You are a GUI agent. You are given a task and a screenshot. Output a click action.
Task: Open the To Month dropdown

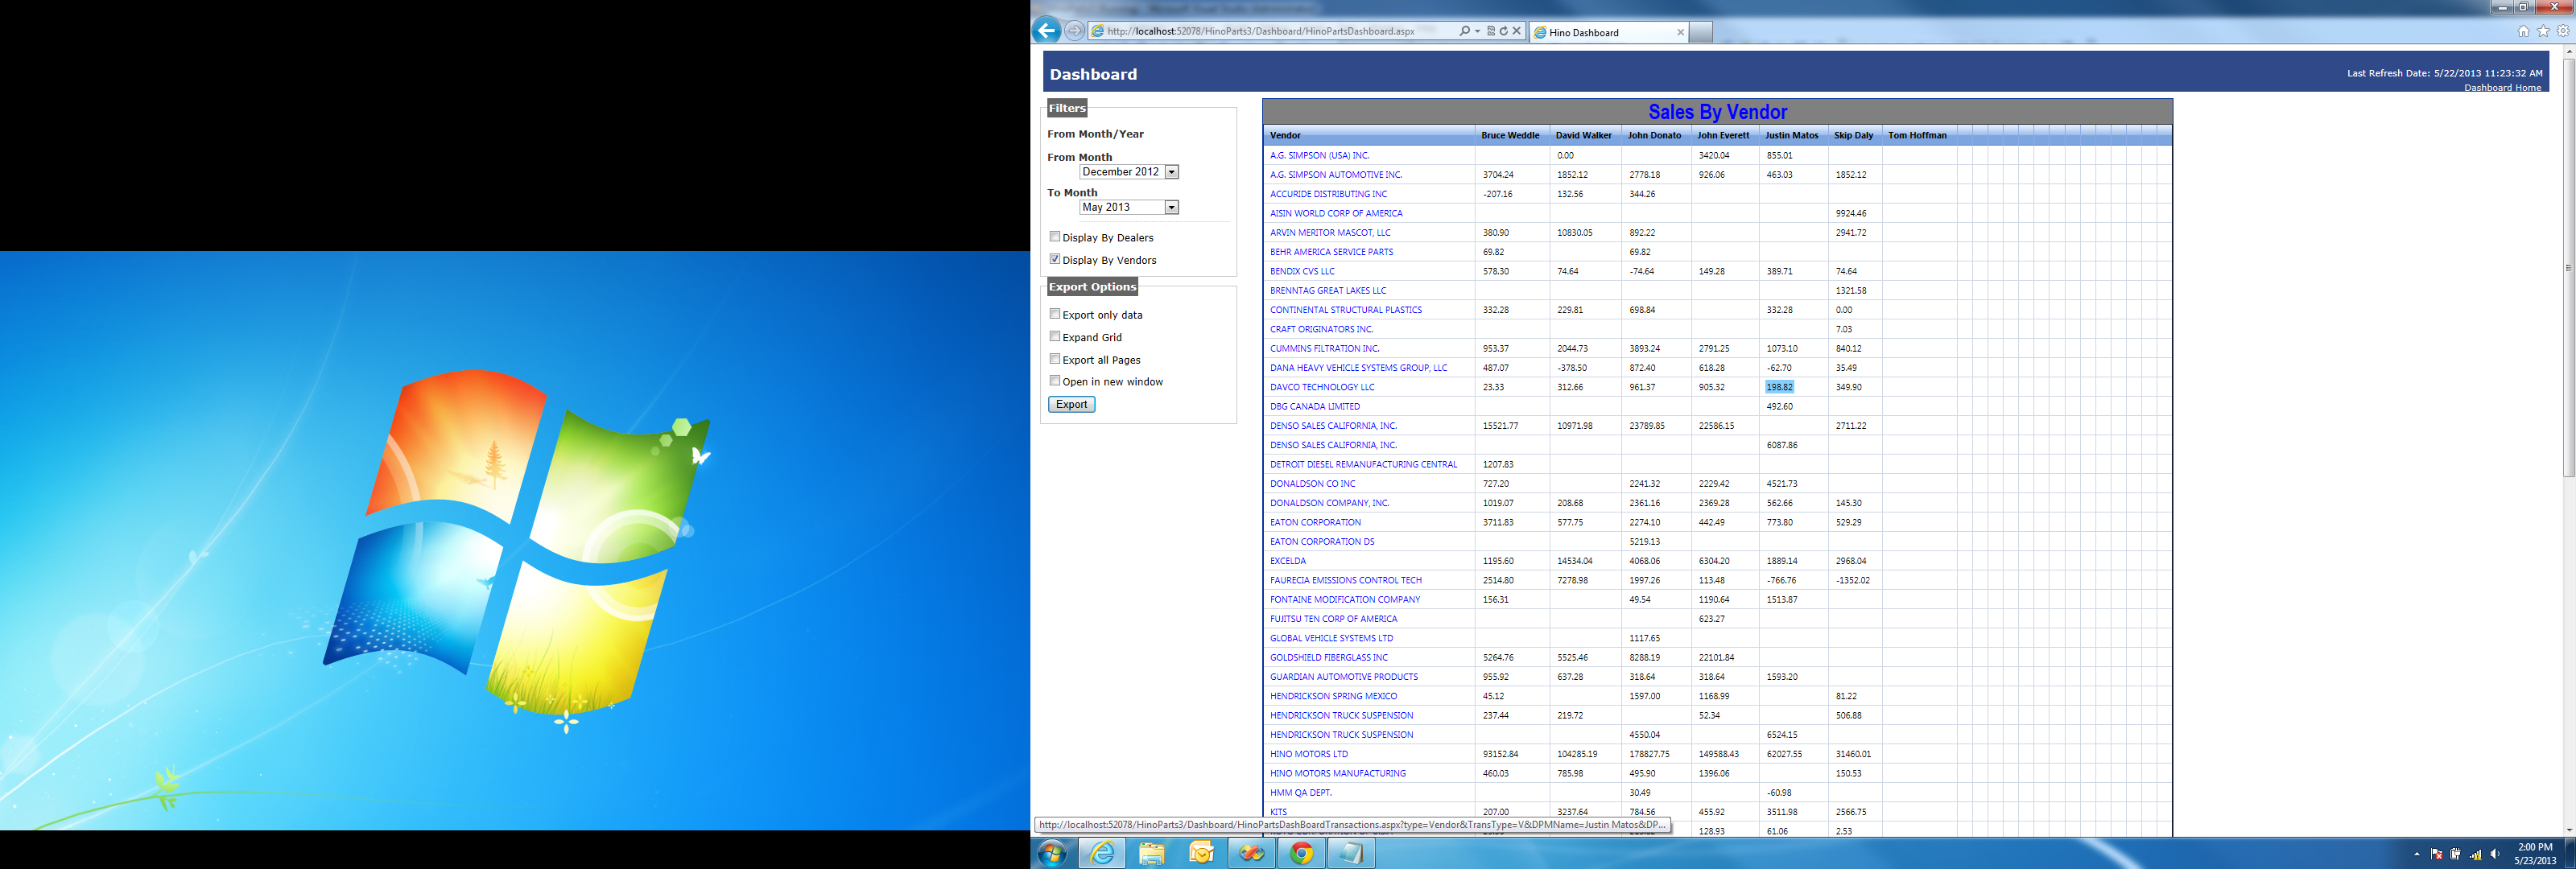tap(1171, 207)
